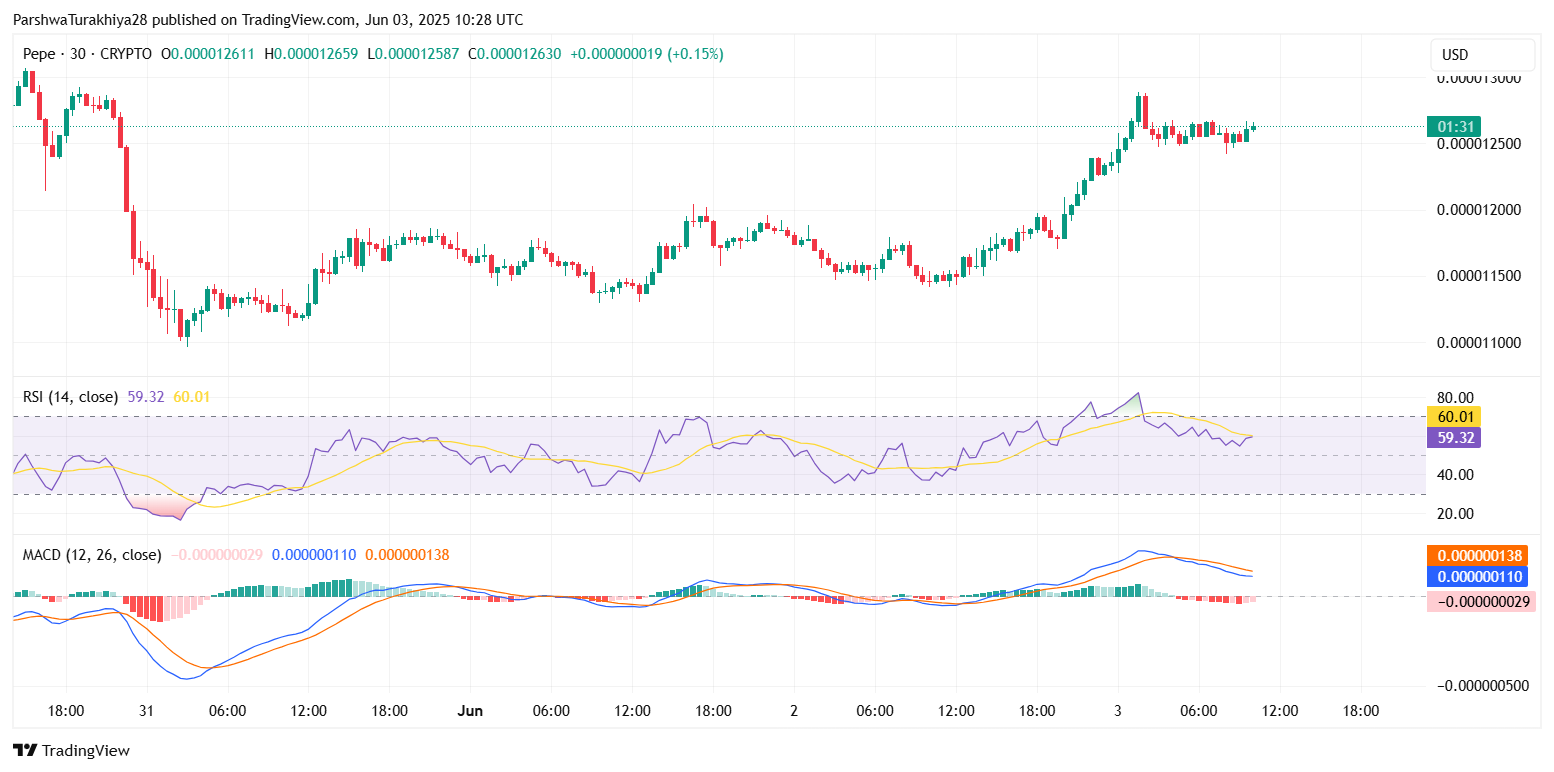Click the pink −0.000000029 MACD axis badge
The width and height of the screenshot is (1554, 772).
[1481, 601]
